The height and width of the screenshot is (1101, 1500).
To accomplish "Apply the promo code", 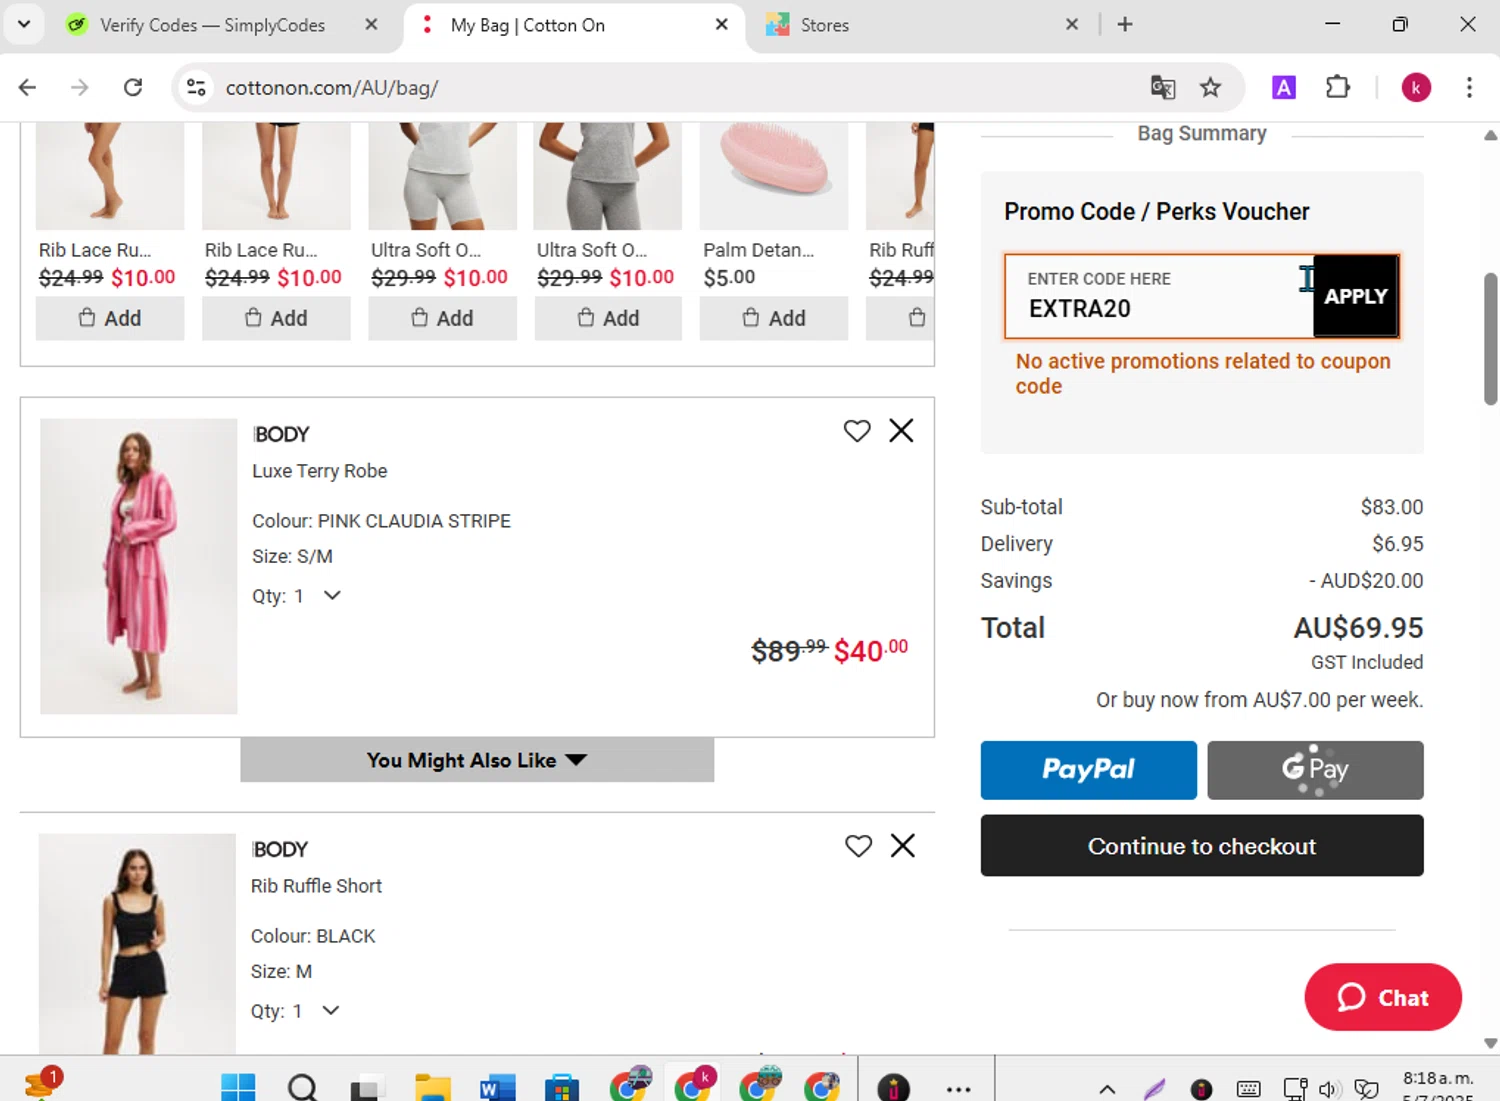I will (1355, 296).
